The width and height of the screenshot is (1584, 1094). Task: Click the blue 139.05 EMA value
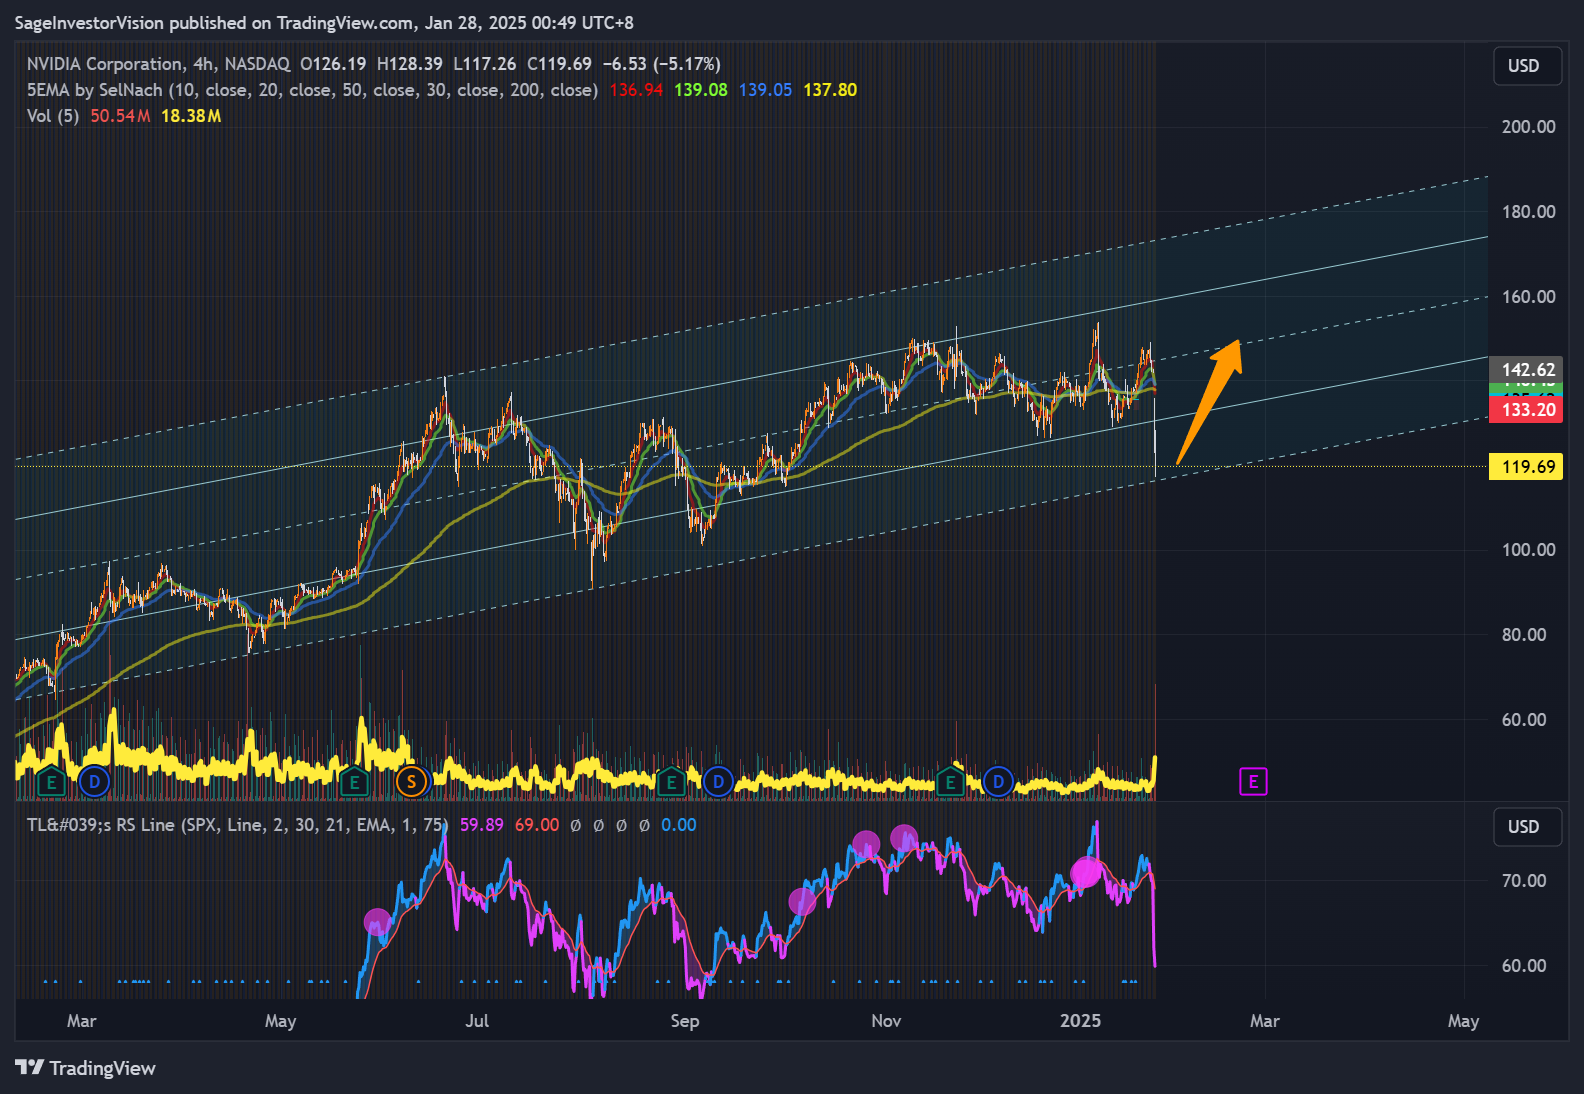coord(765,90)
